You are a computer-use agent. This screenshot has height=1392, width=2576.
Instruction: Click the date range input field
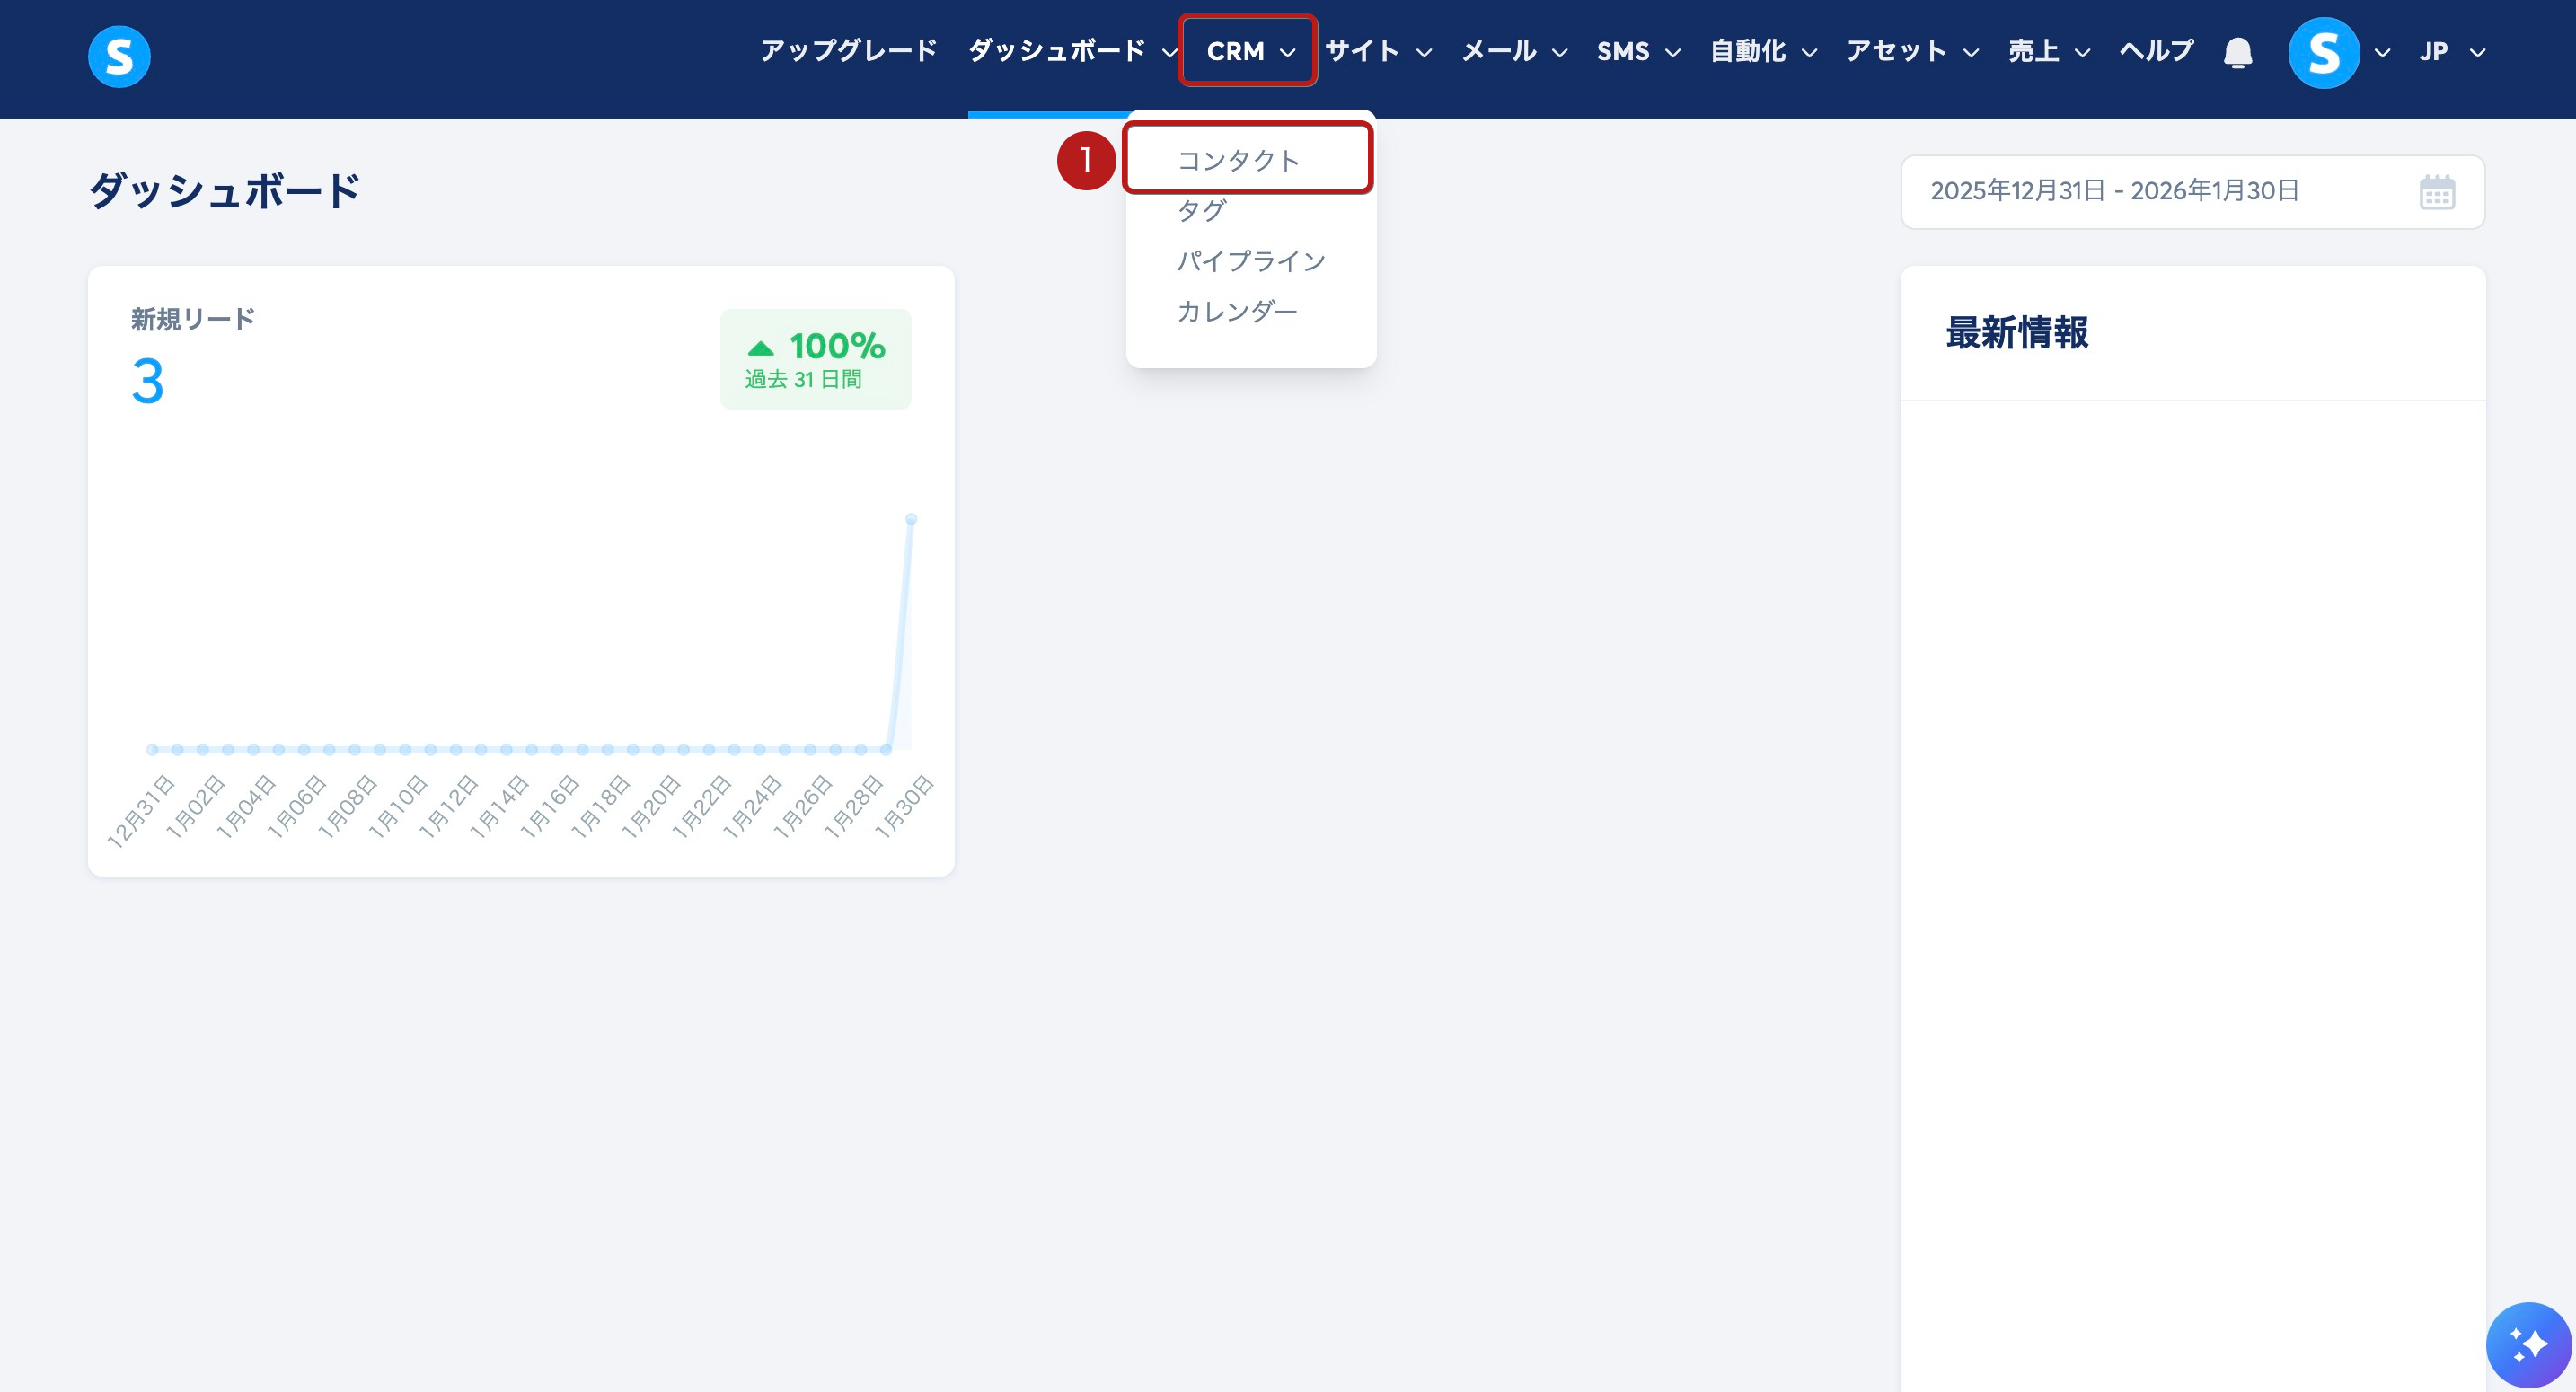point(2114,192)
